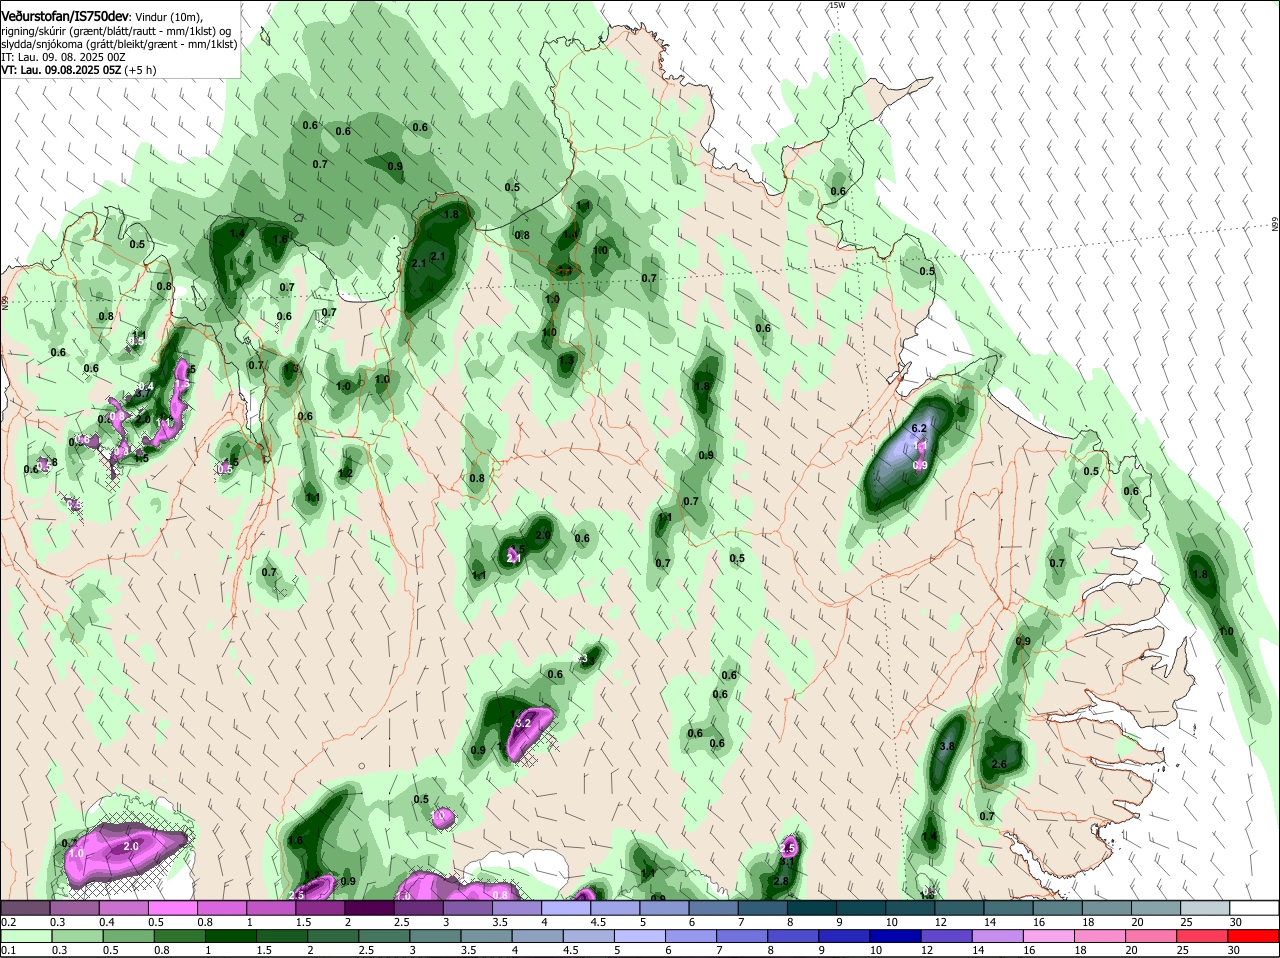This screenshot has height=958, width=1280.
Task: Click the 6.2 precipitation value on the map
Action: 920,429
